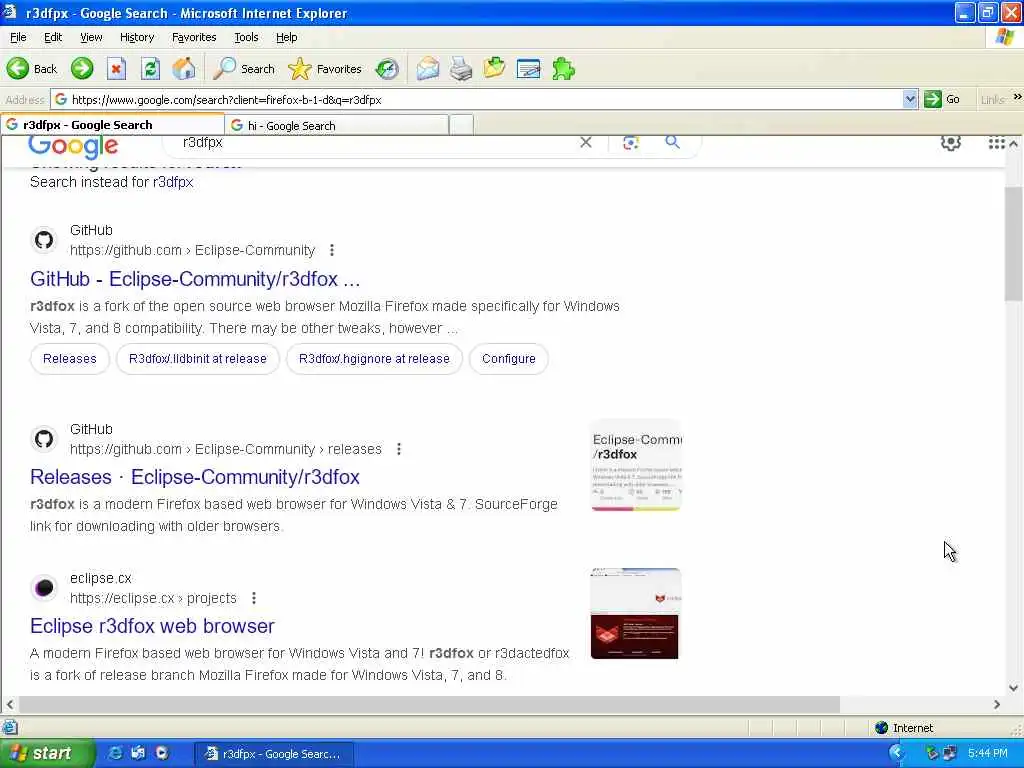Image resolution: width=1024 pixels, height=768 pixels.
Task: Open the Favorites menu
Action: [194, 37]
